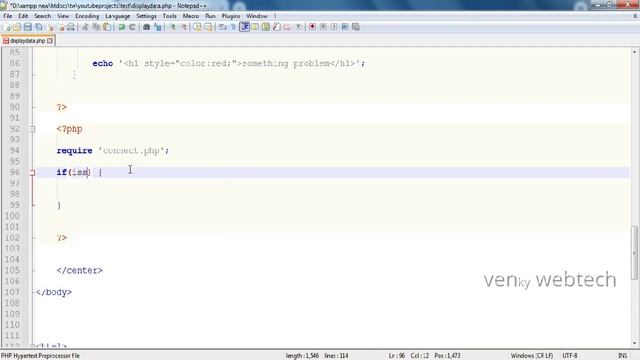Click the Paste toolbar icon
The width and height of the screenshot is (640, 360).
point(107,27)
